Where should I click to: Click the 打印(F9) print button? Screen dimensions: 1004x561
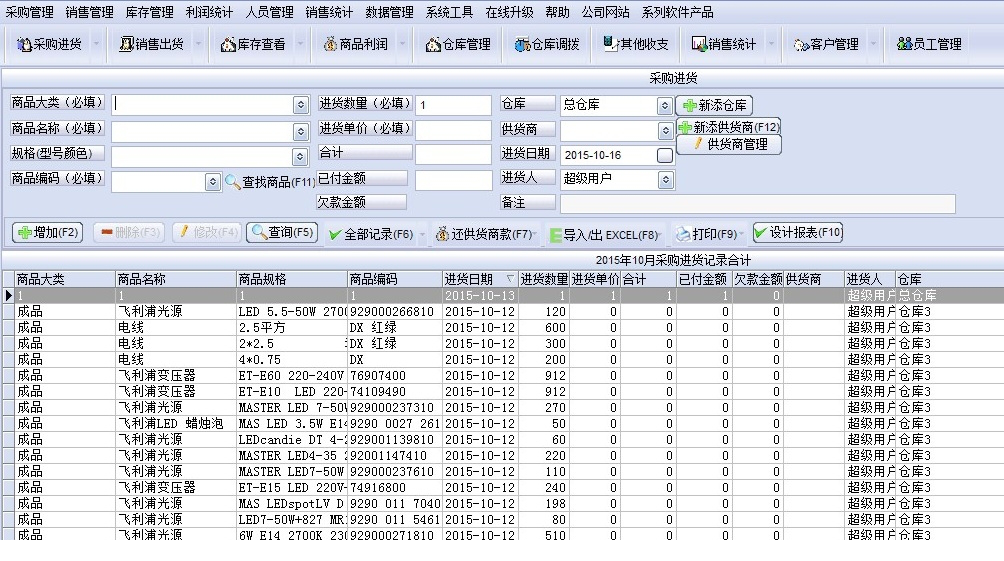(706, 234)
